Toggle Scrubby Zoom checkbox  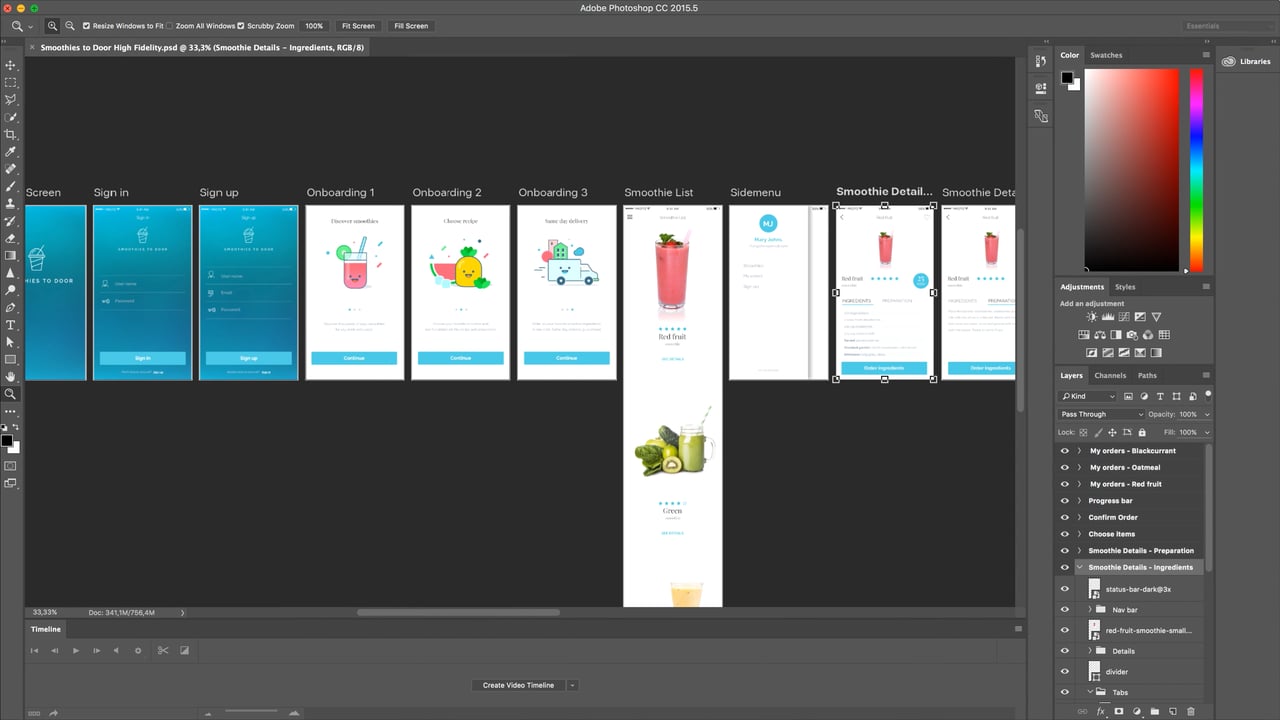(241, 26)
